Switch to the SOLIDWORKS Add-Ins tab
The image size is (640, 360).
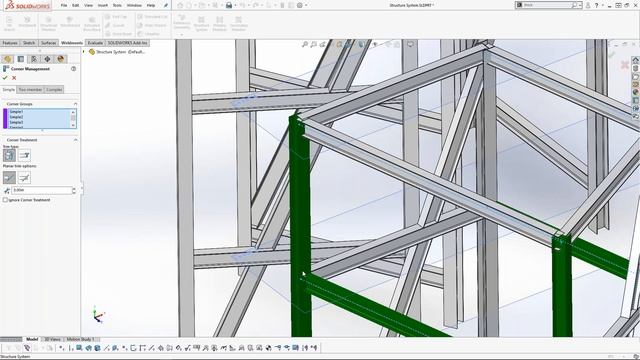[127, 43]
